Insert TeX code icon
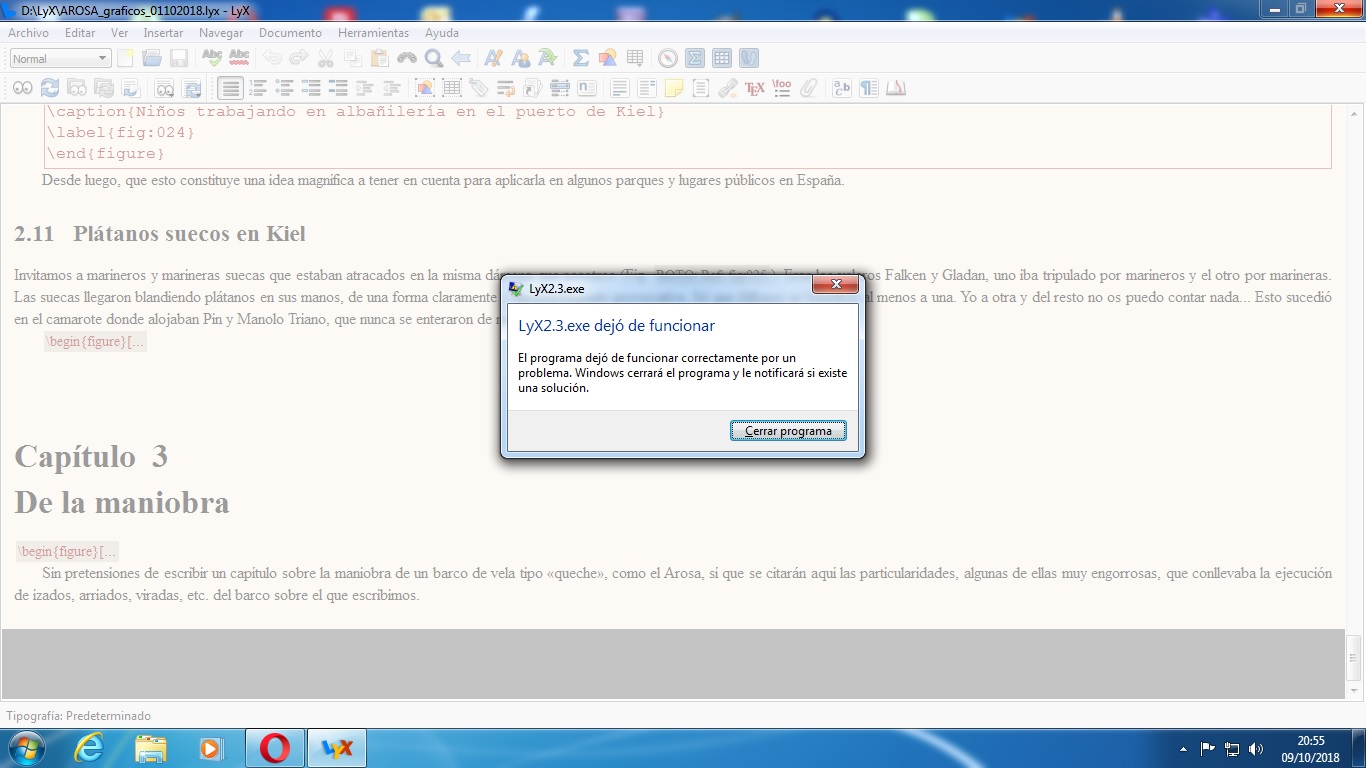1366x768 pixels. (755, 88)
